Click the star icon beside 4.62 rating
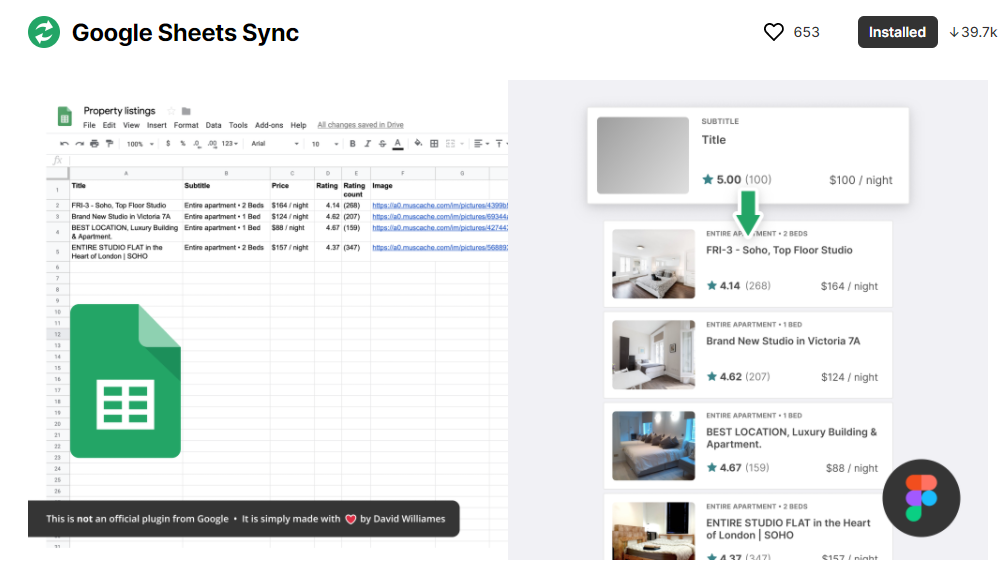Screen dimensions: 1005x584 [x=711, y=376]
